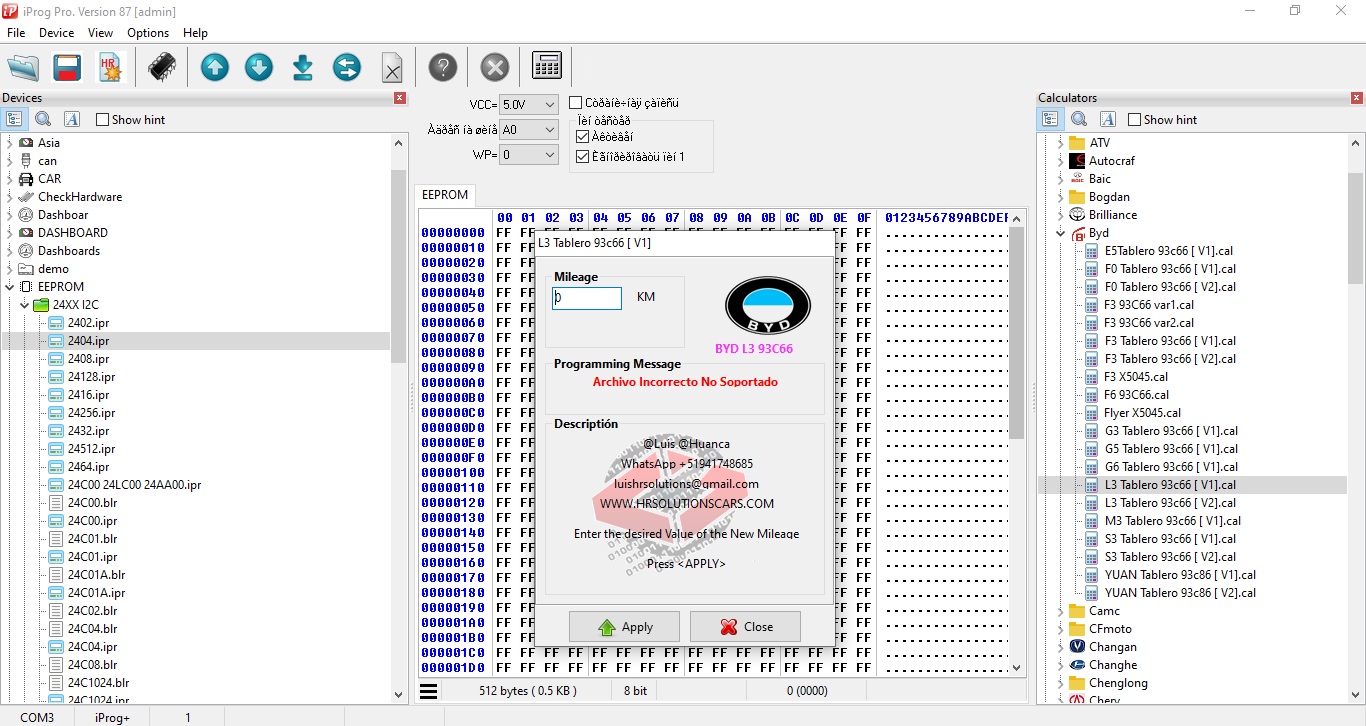The width and height of the screenshot is (1366, 726).
Task: Select the EEPROM tab
Action: click(x=445, y=195)
